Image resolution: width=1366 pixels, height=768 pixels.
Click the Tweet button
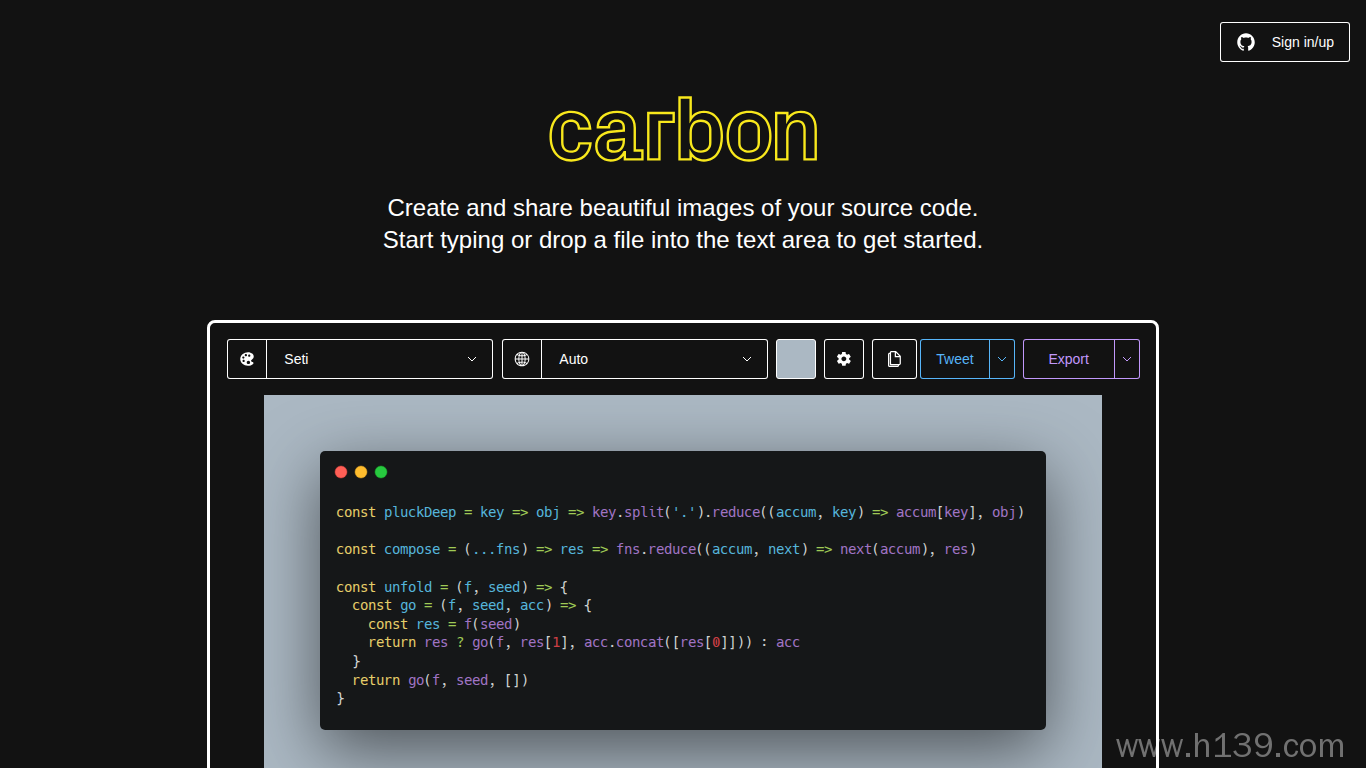point(955,359)
